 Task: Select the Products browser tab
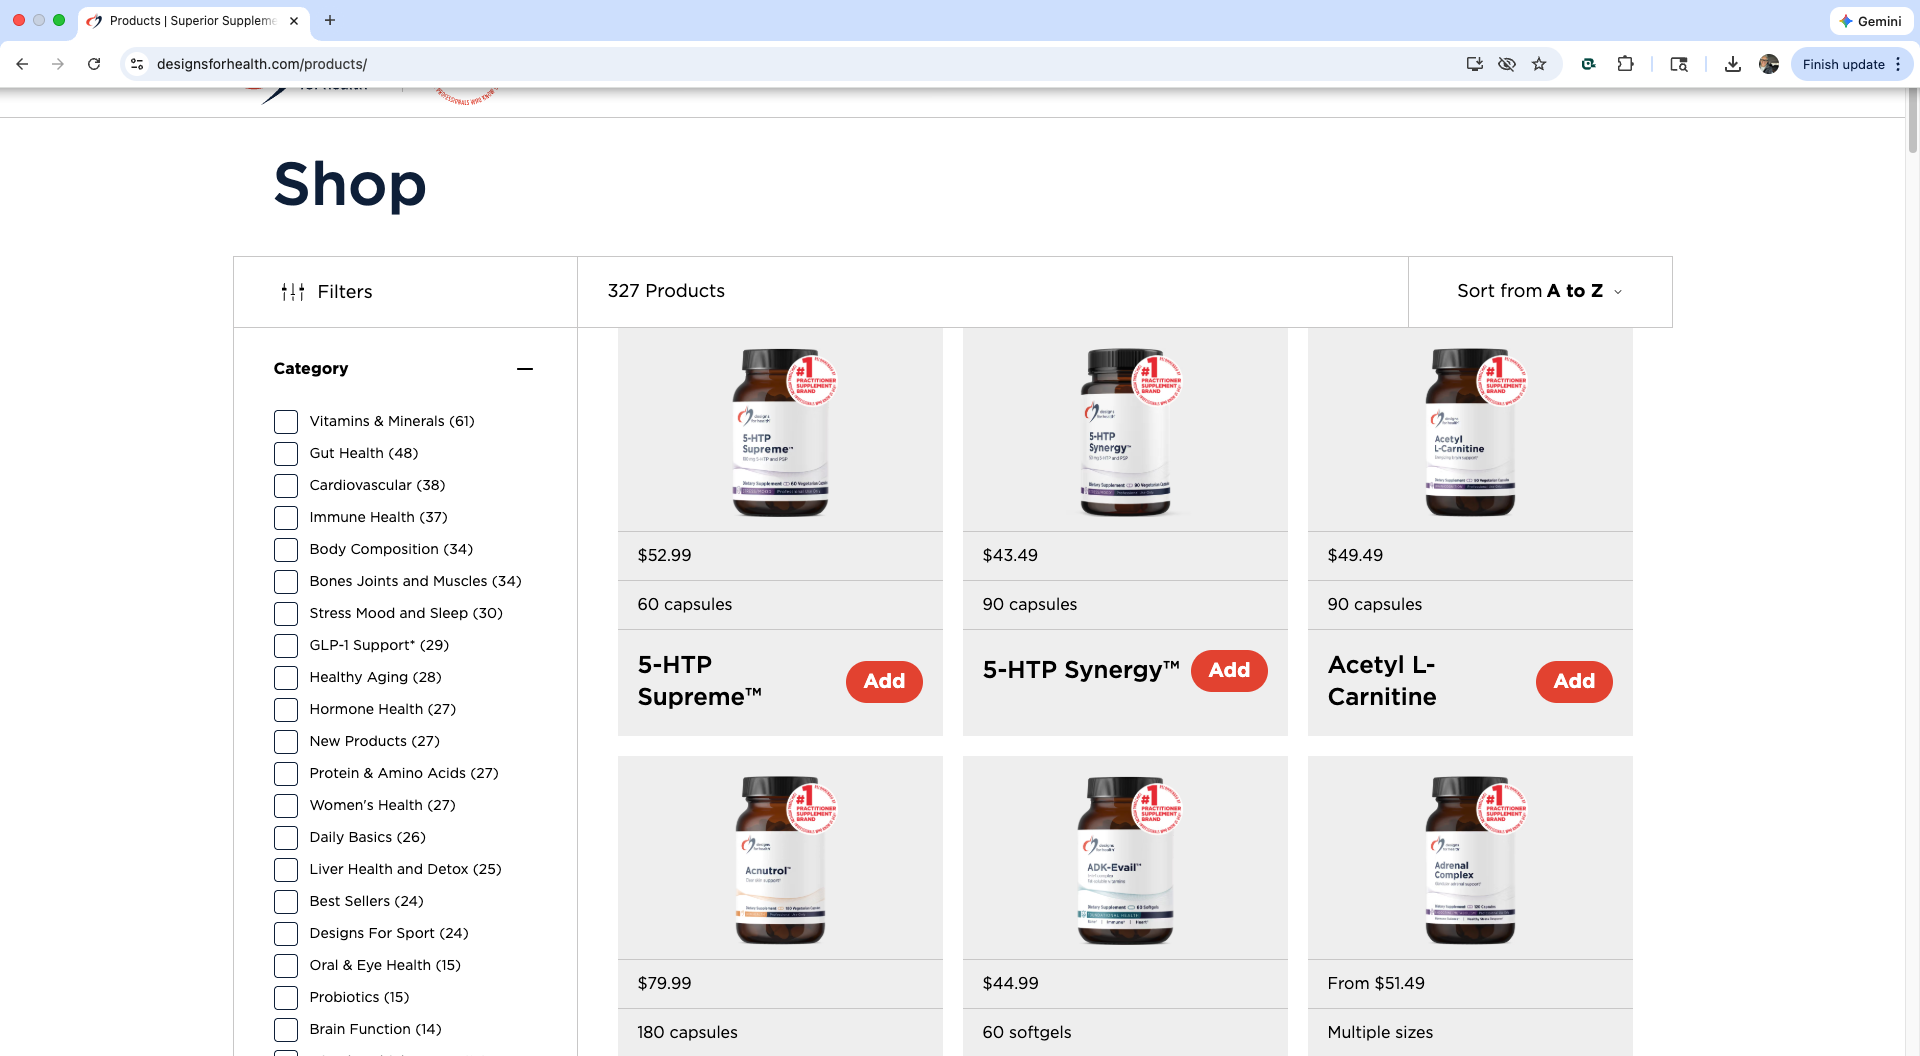194,21
